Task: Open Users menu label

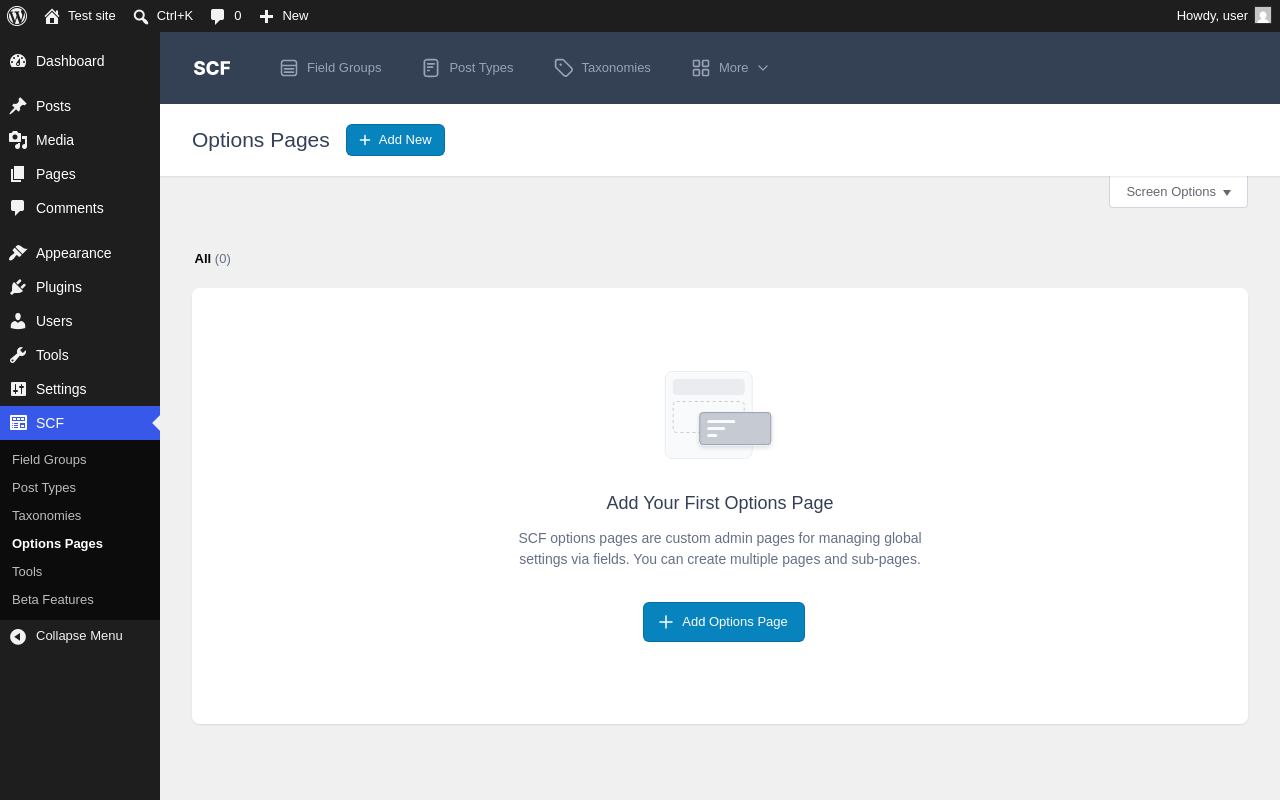Action: tap(54, 321)
